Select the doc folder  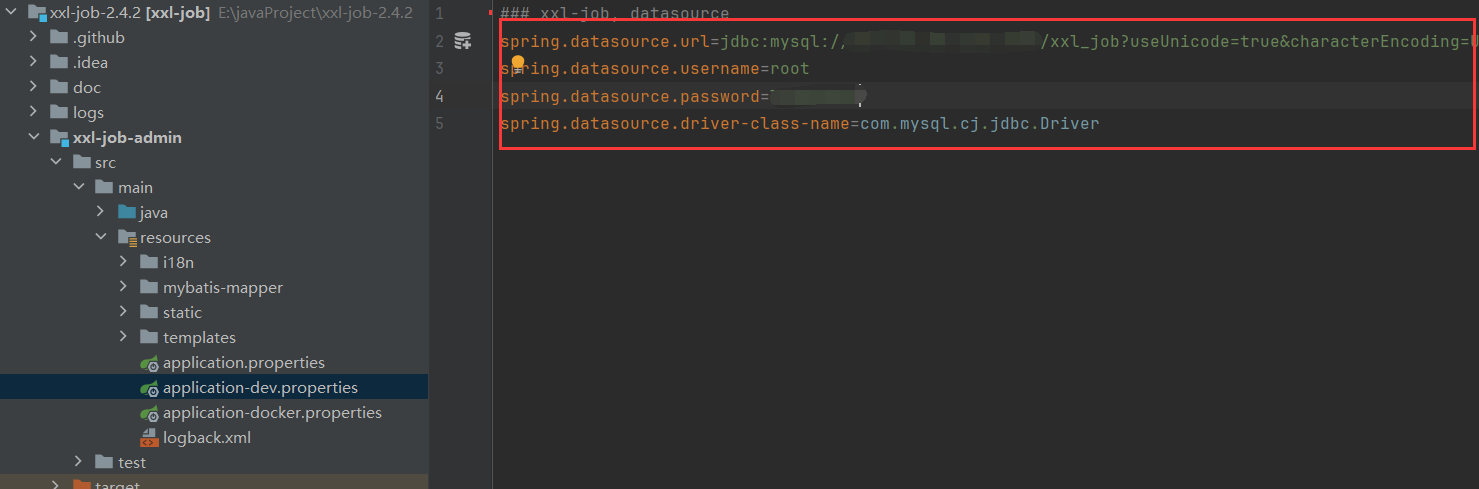[87, 87]
